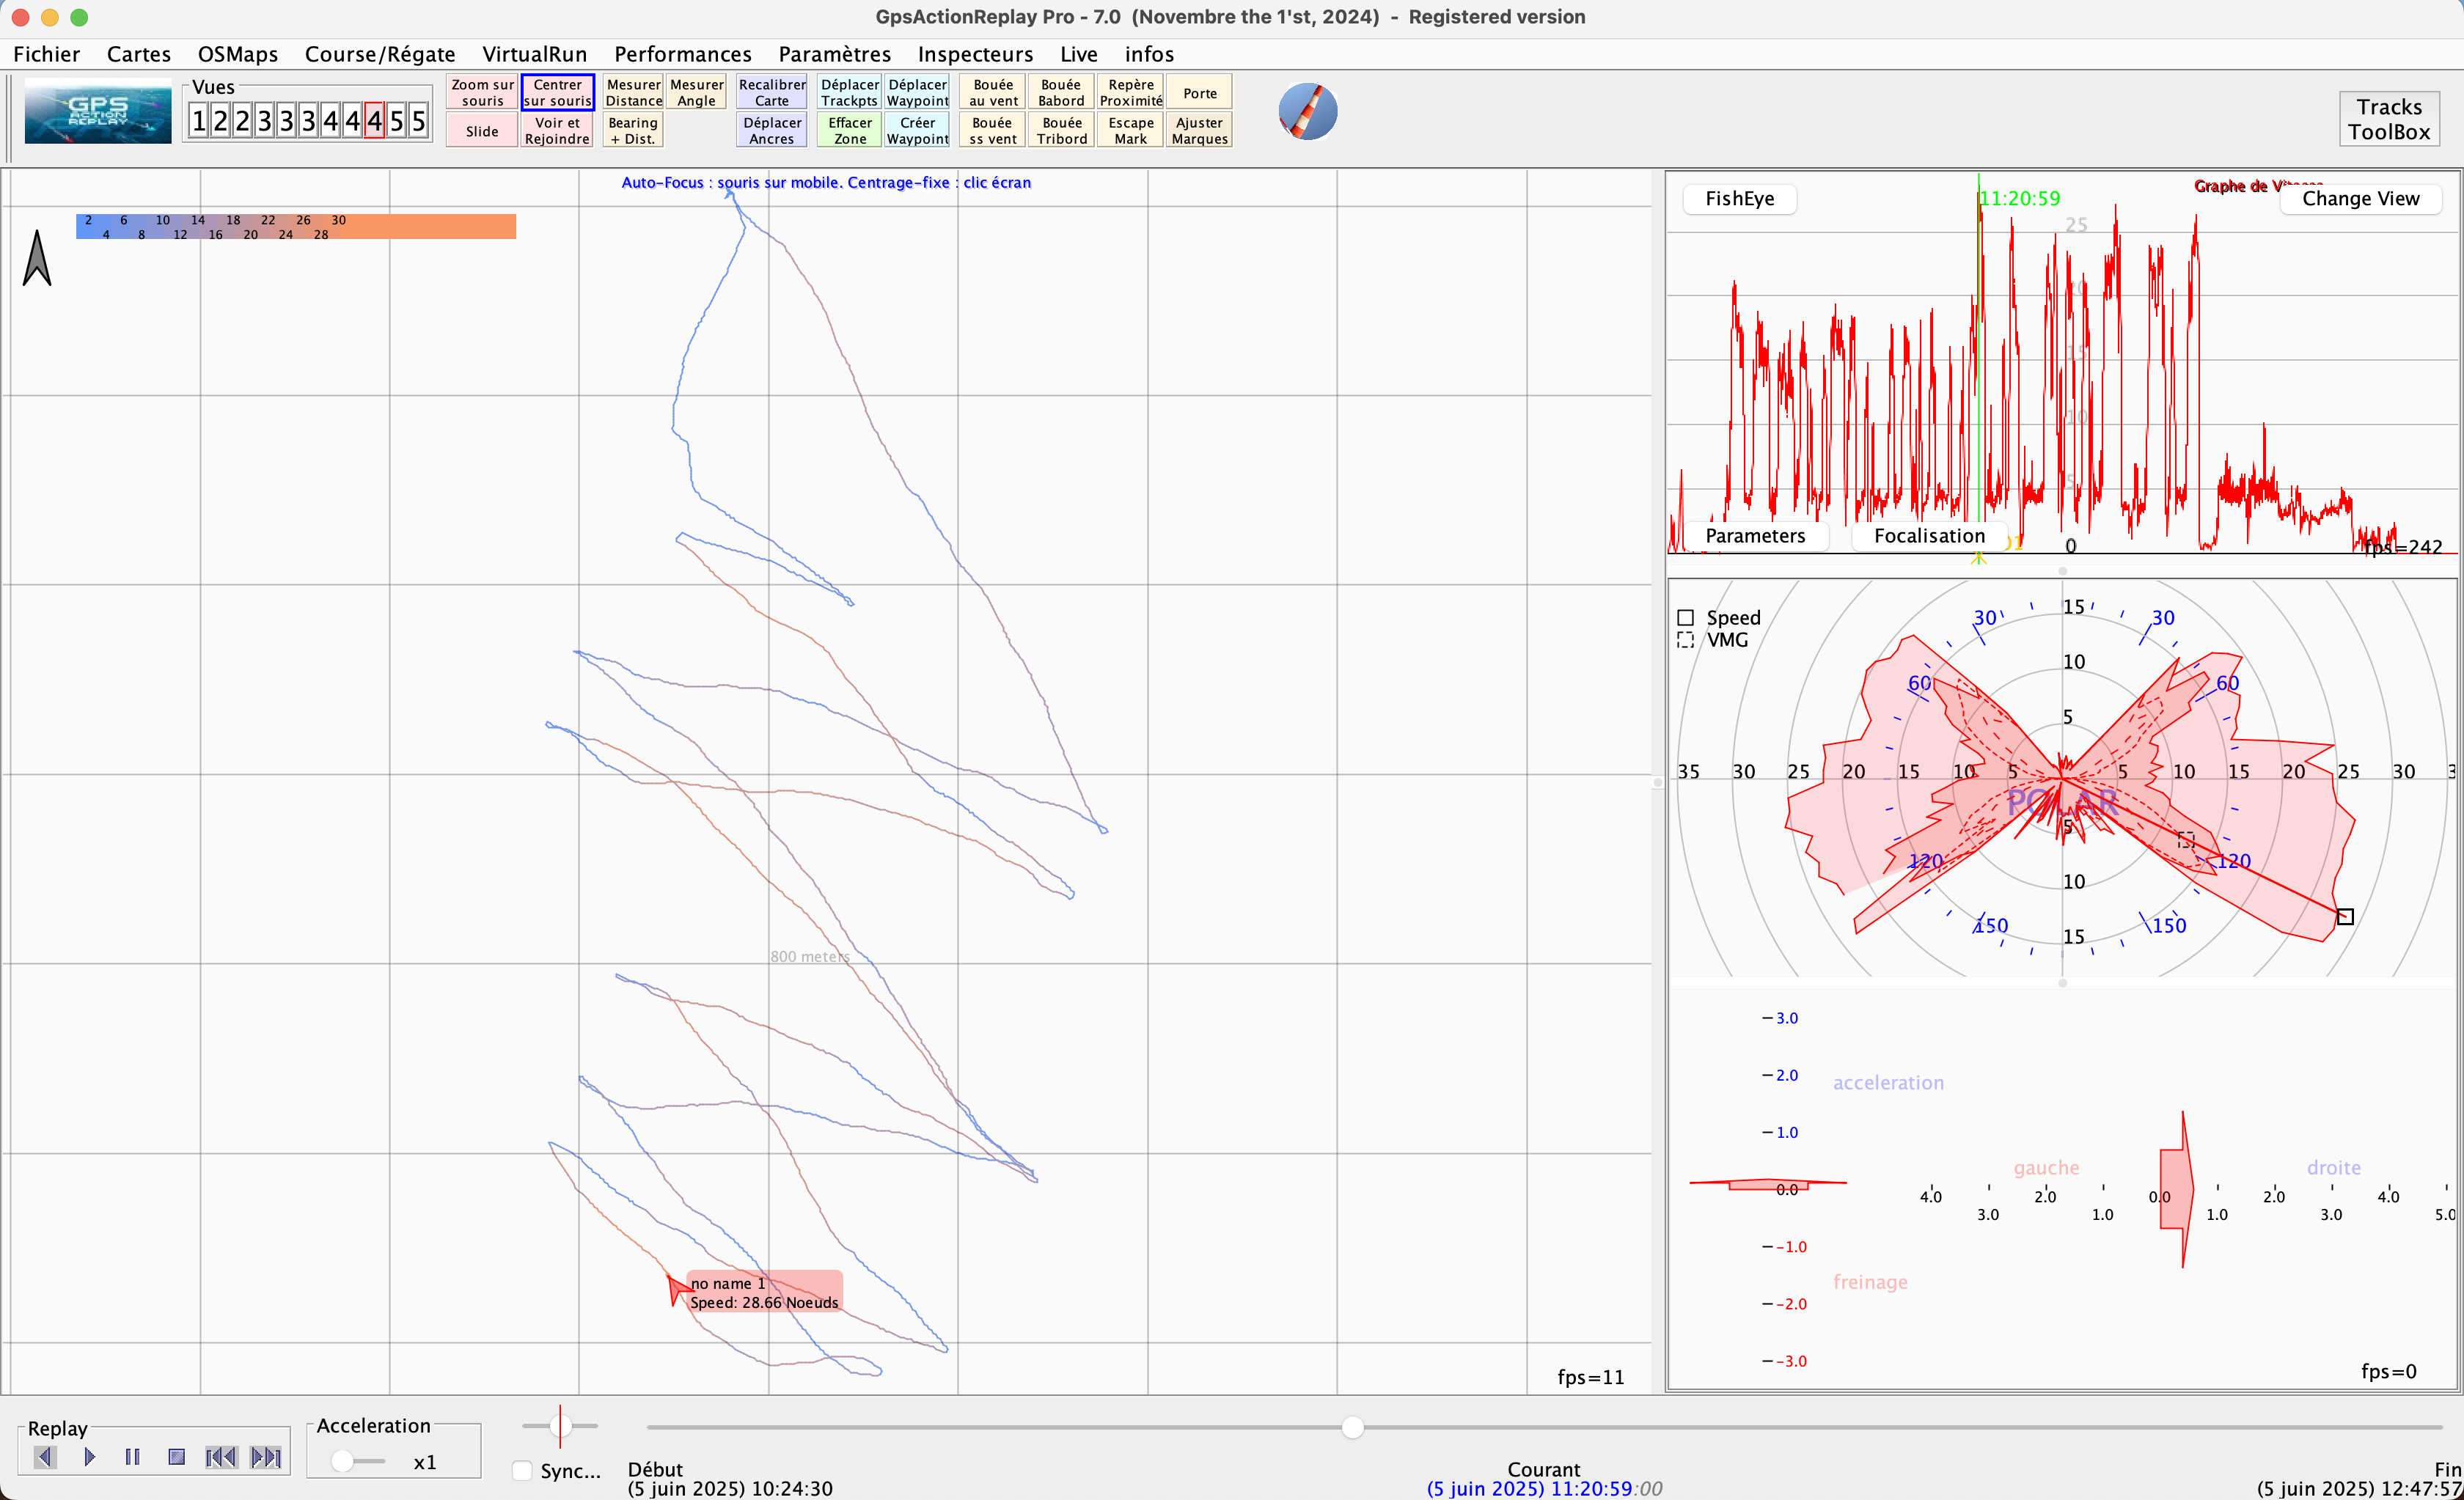2464x1500 pixels.
Task: Open the Inspecteurs menu
Action: [975, 54]
